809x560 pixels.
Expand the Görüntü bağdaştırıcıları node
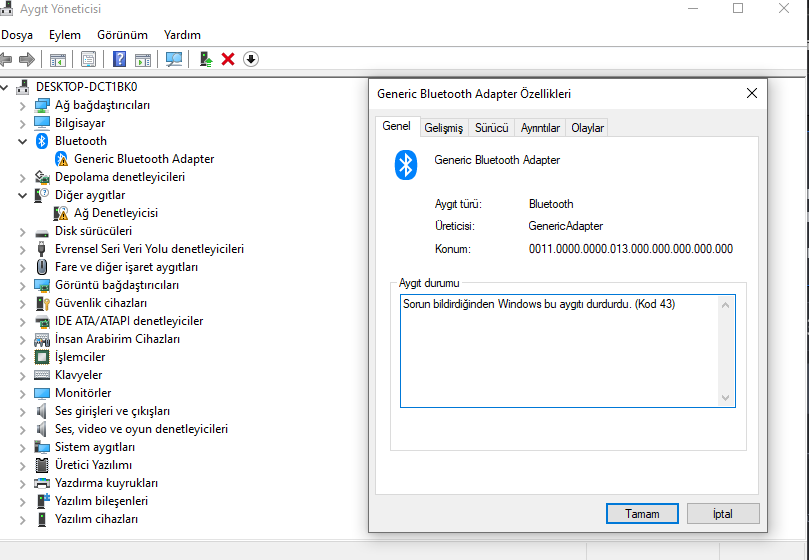pos(22,285)
